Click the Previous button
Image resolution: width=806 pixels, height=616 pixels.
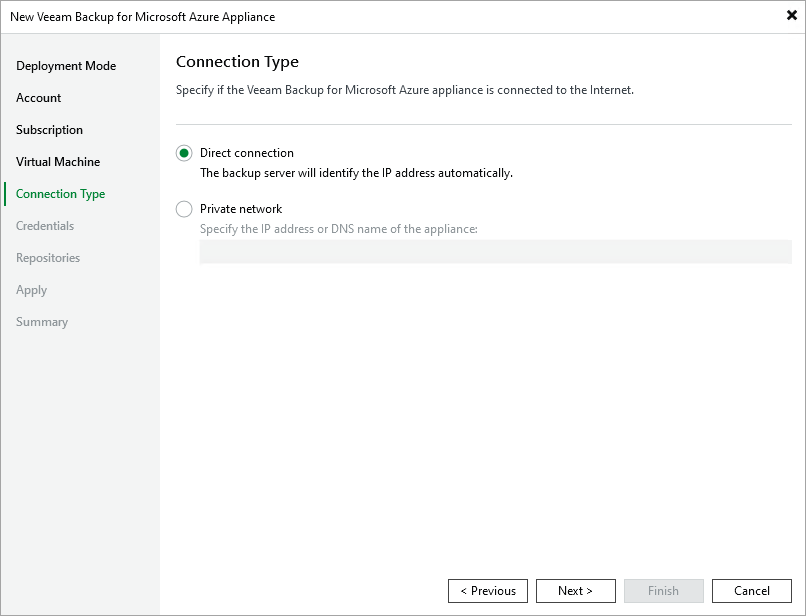[x=488, y=590]
